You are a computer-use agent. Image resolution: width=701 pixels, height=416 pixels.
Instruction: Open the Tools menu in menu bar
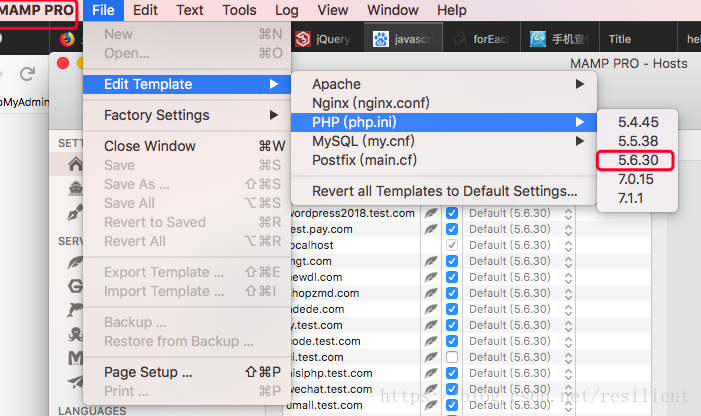[x=239, y=10]
